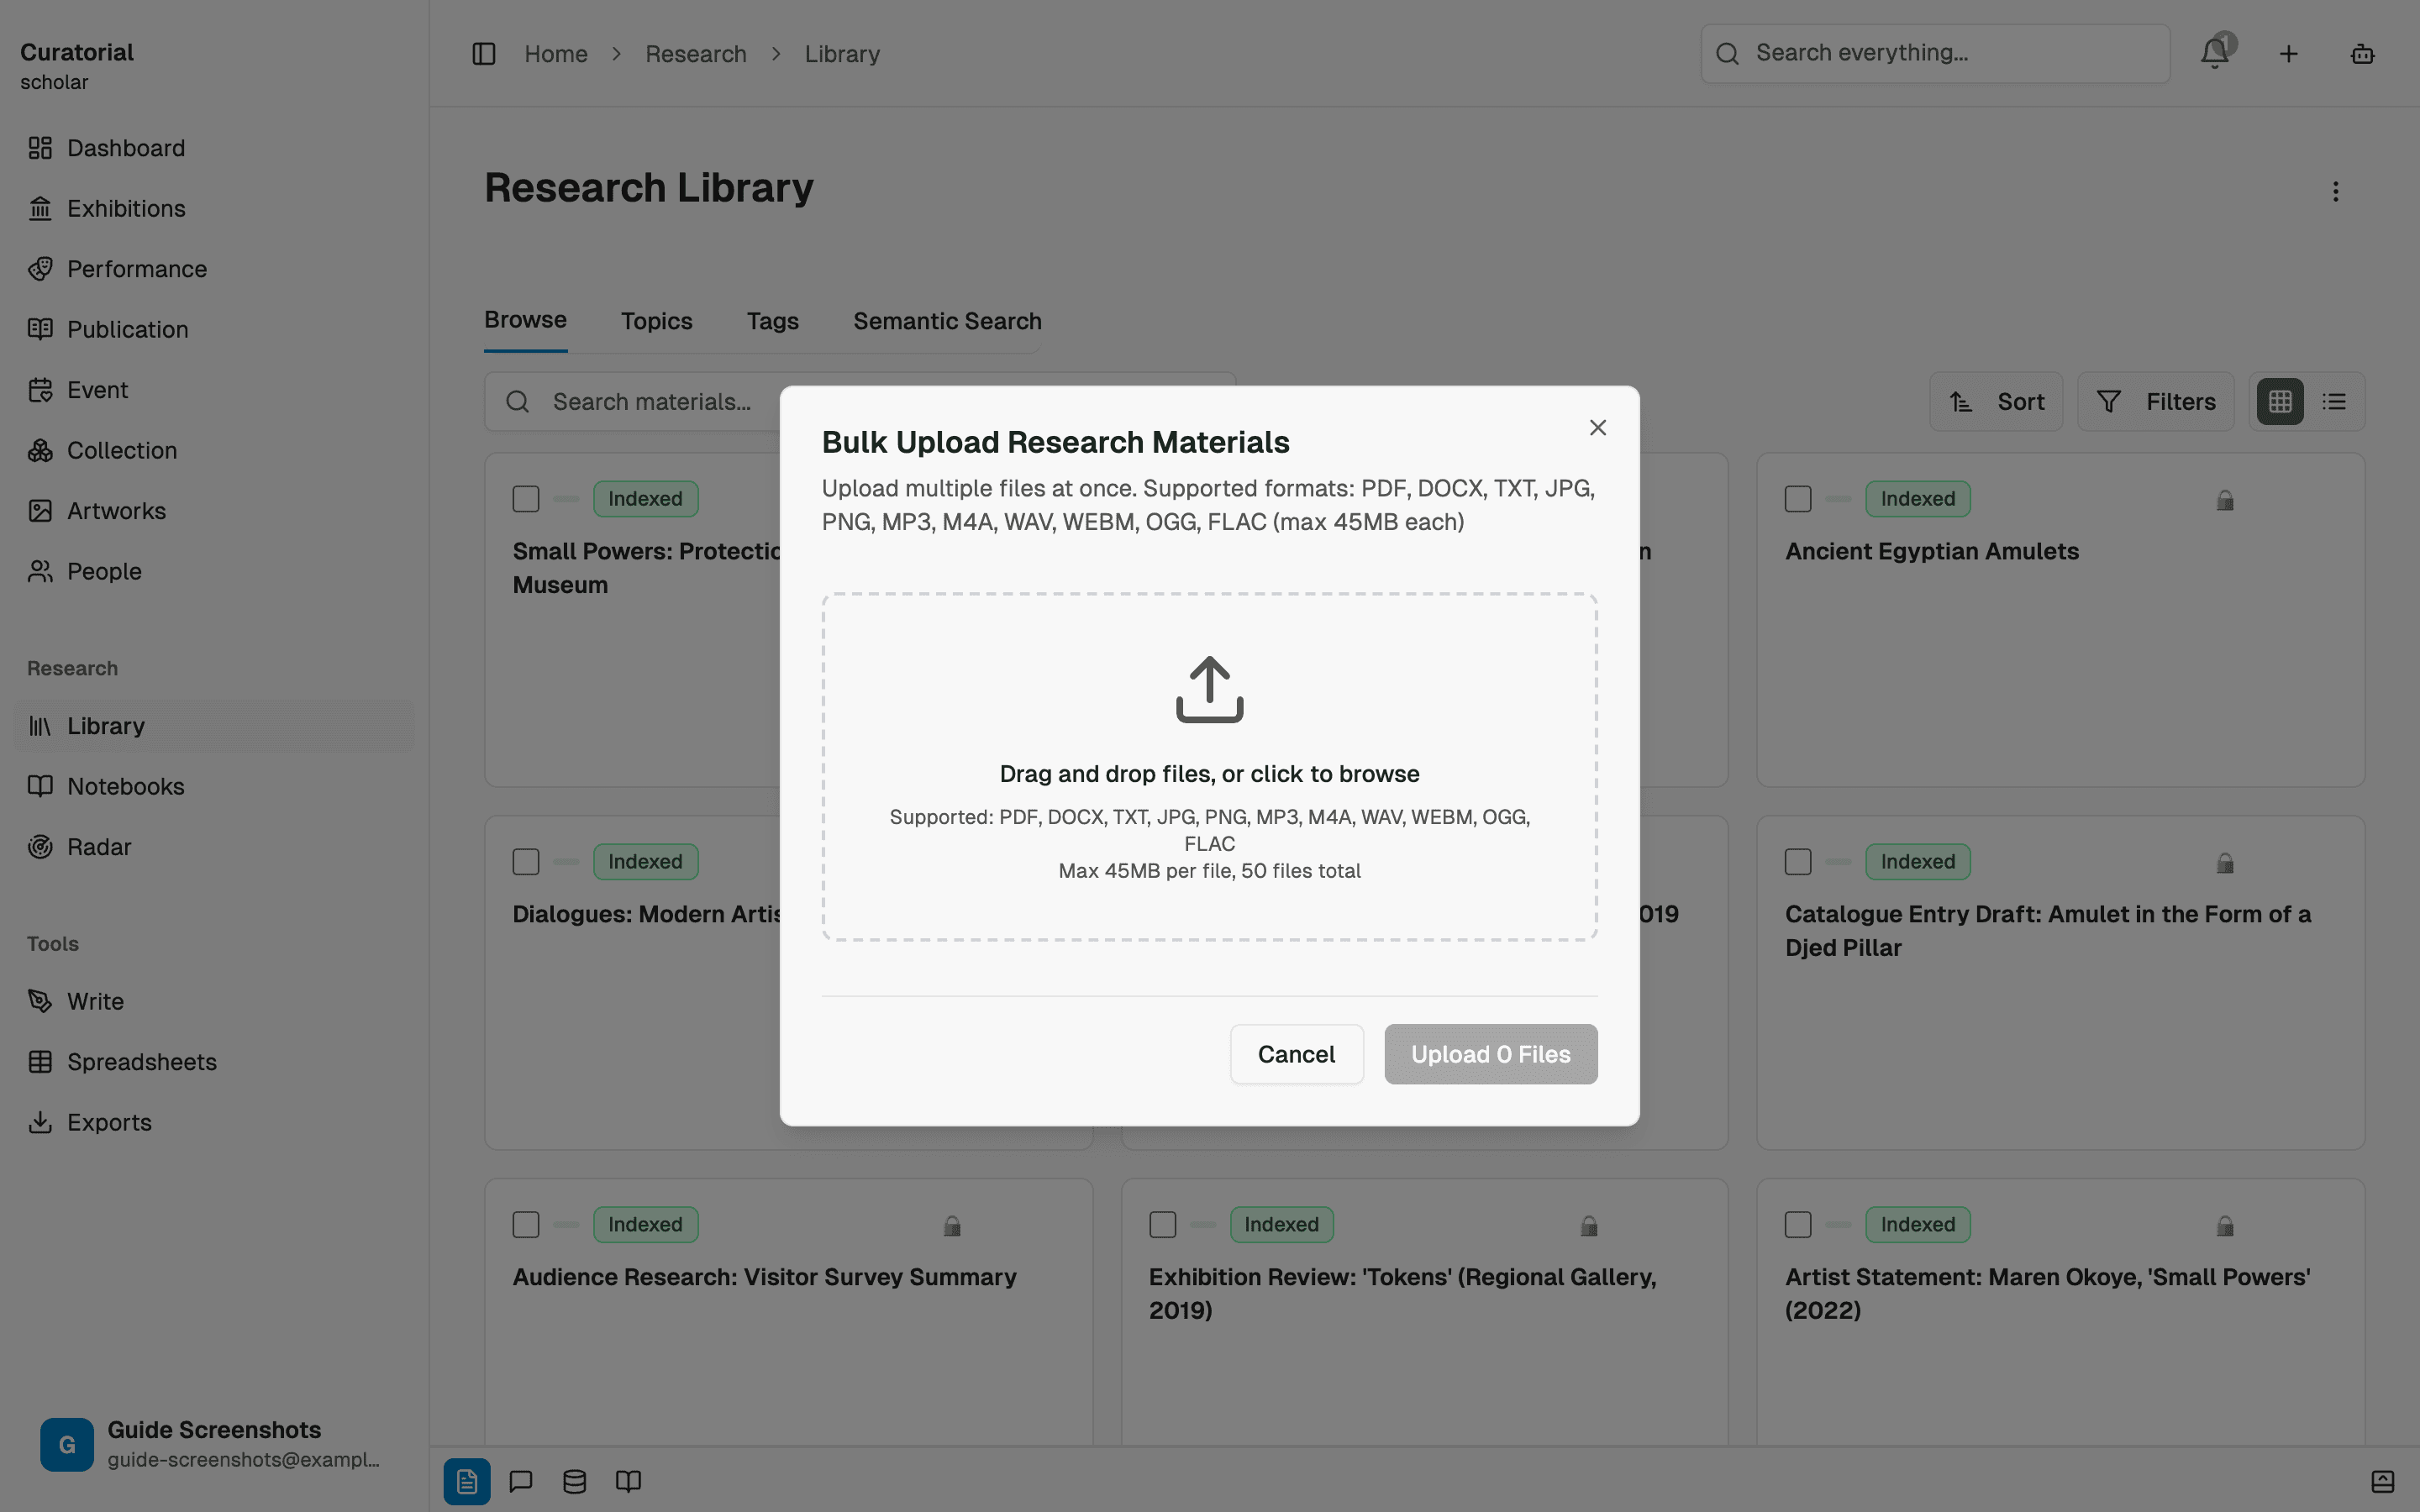Open the chat icon in bottom bar

521,1481
